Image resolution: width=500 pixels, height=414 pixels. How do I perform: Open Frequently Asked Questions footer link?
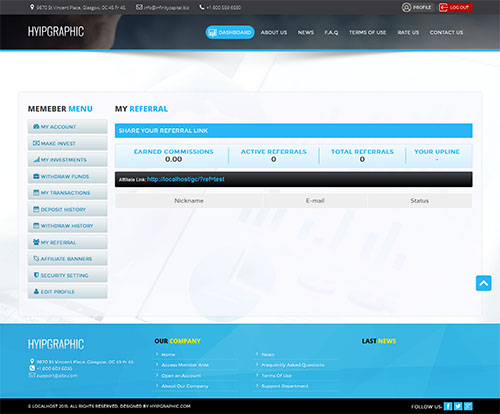pyautogui.click(x=292, y=365)
